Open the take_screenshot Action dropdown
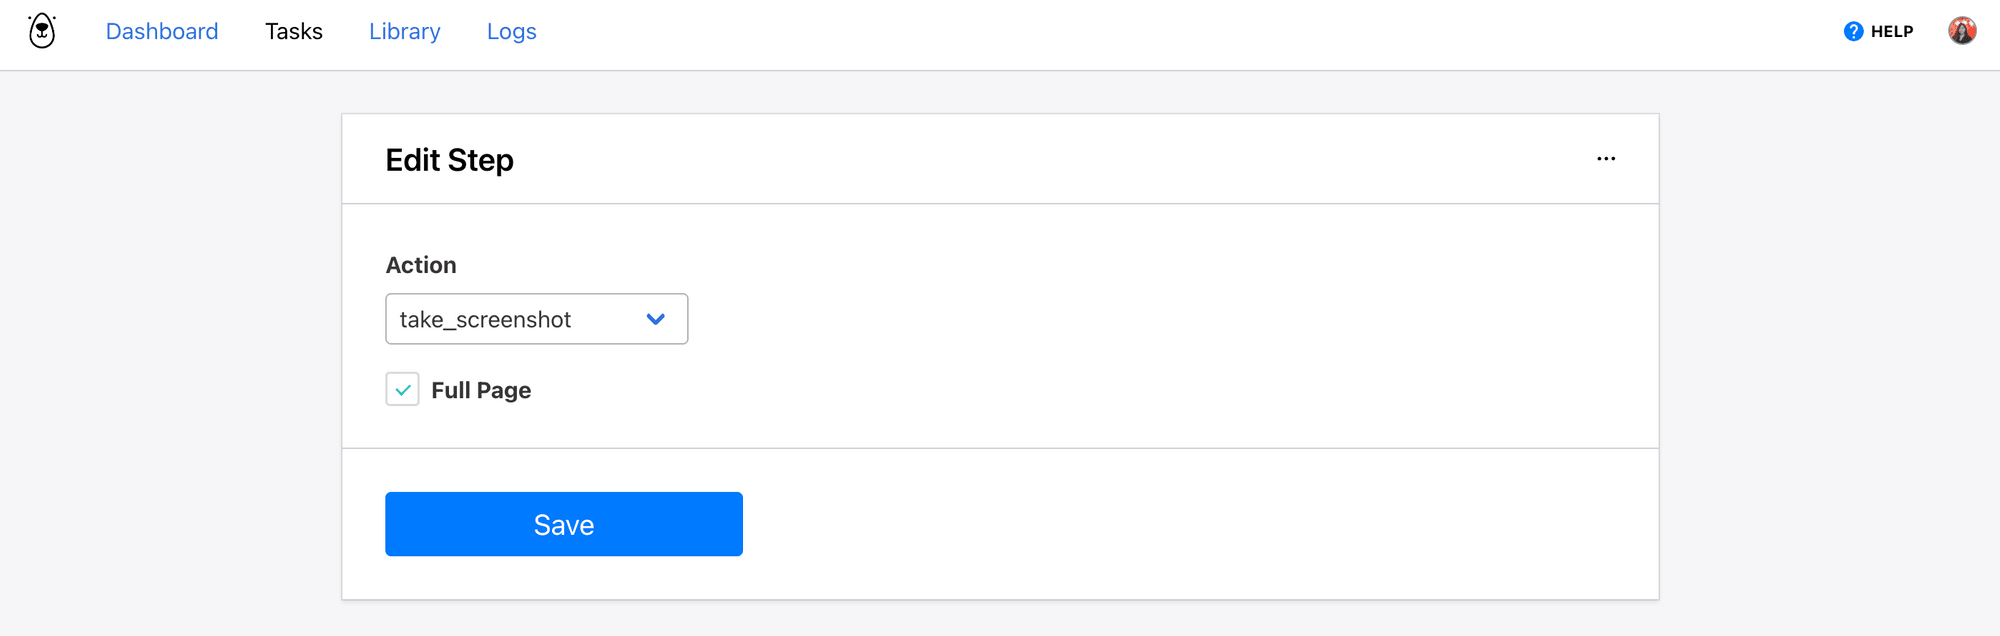This screenshot has width=2000, height=636. 536,319
